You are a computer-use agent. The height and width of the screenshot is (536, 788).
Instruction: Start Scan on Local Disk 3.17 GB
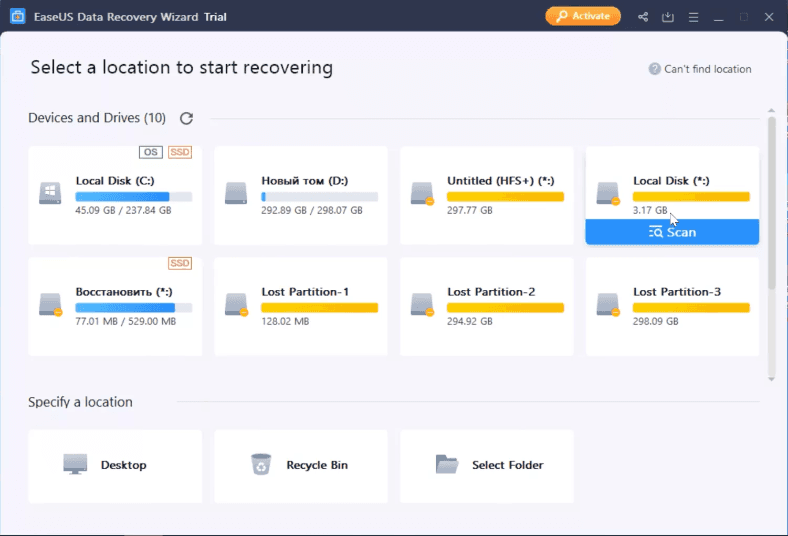pos(672,232)
